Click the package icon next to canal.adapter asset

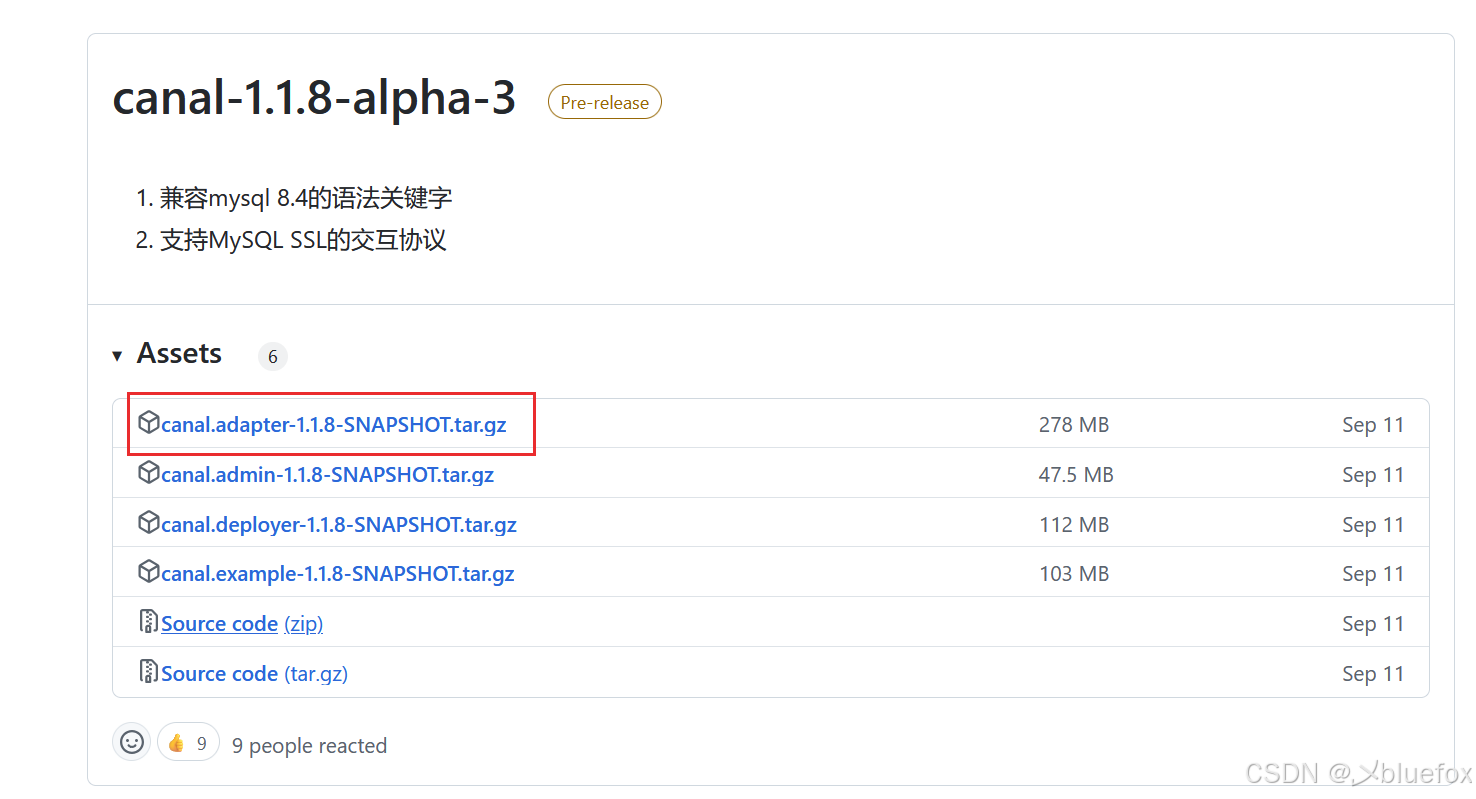148,423
